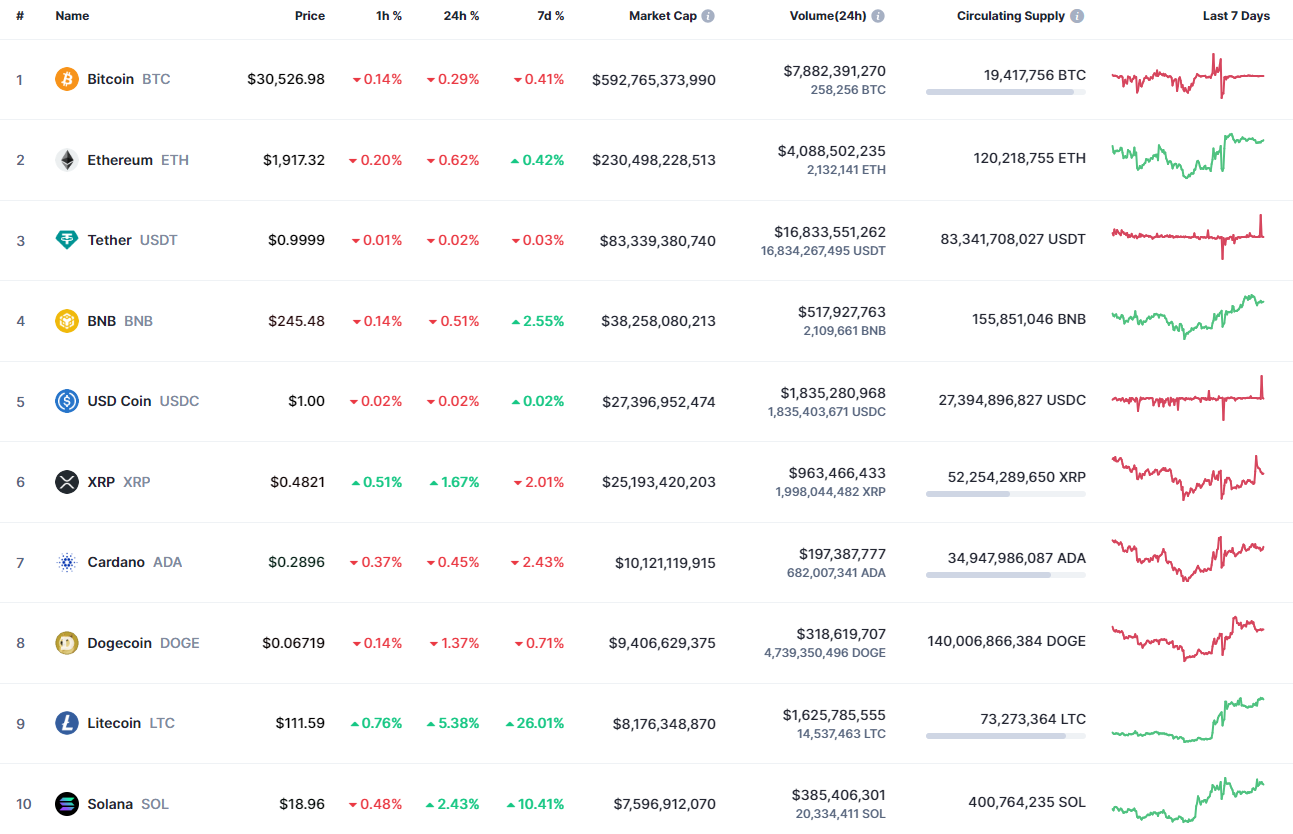Open the Volume(24h) info tooltip

pyautogui.click(x=878, y=15)
